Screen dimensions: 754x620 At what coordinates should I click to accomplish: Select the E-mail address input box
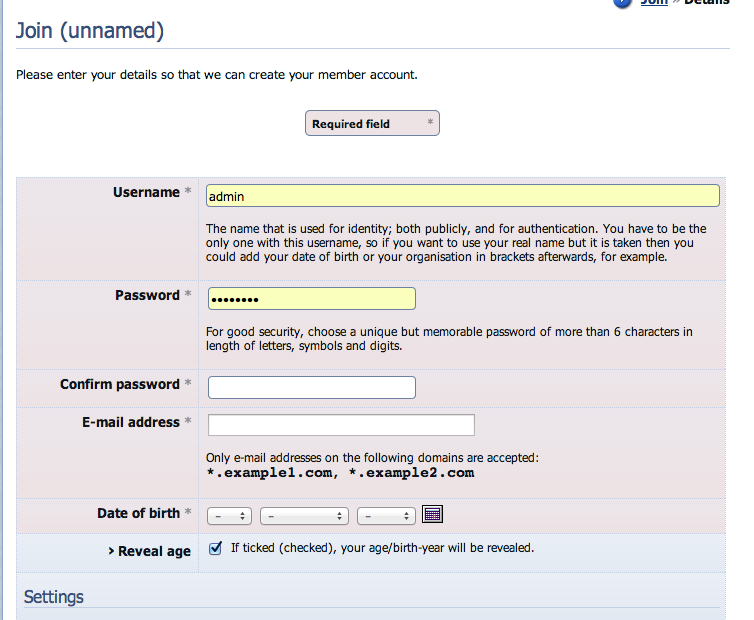click(340, 425)
